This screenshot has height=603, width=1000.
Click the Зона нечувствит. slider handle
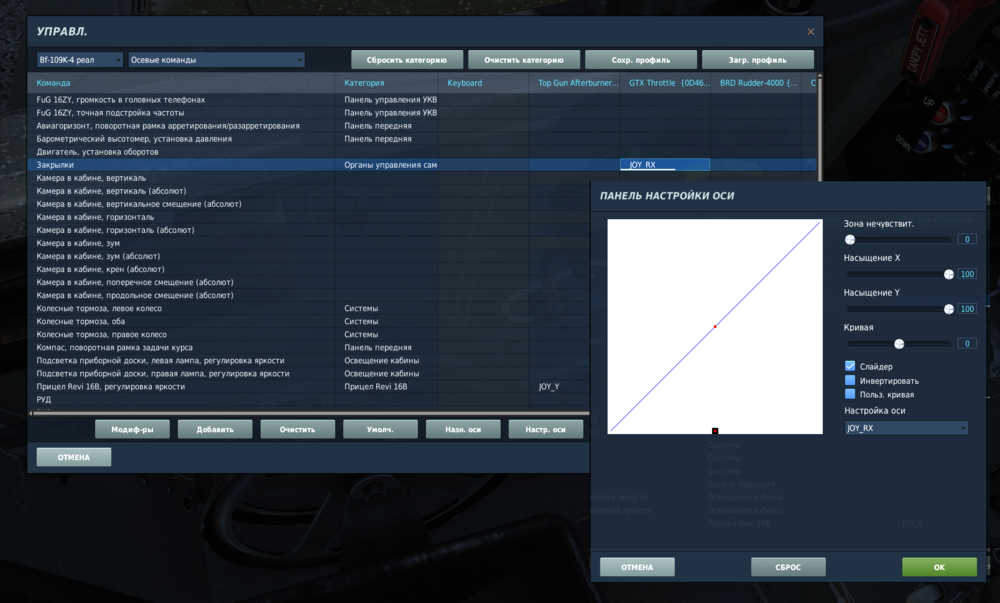coord(850,240)
